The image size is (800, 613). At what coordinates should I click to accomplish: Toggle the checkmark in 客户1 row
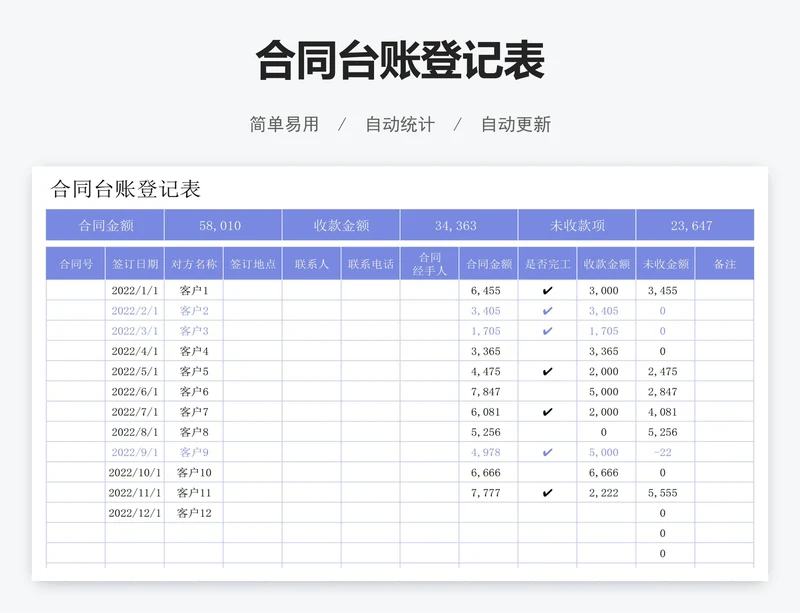[547, 291]
